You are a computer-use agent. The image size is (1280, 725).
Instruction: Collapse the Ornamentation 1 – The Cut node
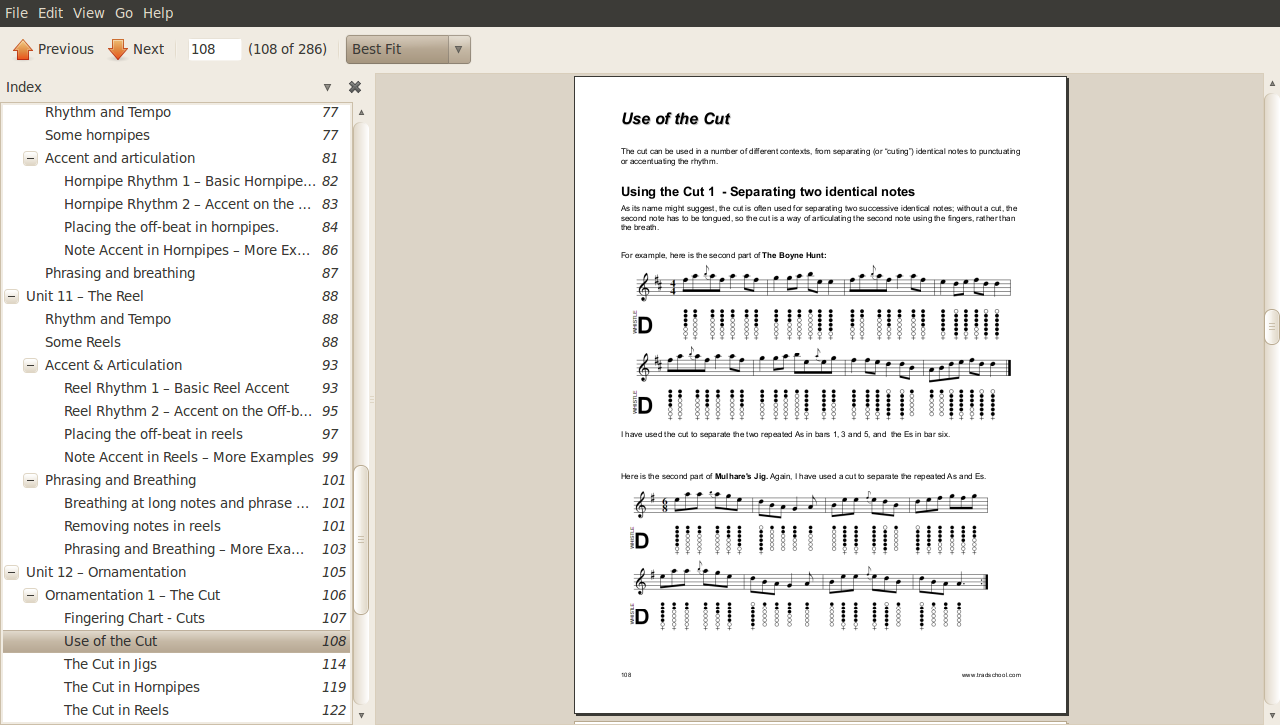coord(30,595)
